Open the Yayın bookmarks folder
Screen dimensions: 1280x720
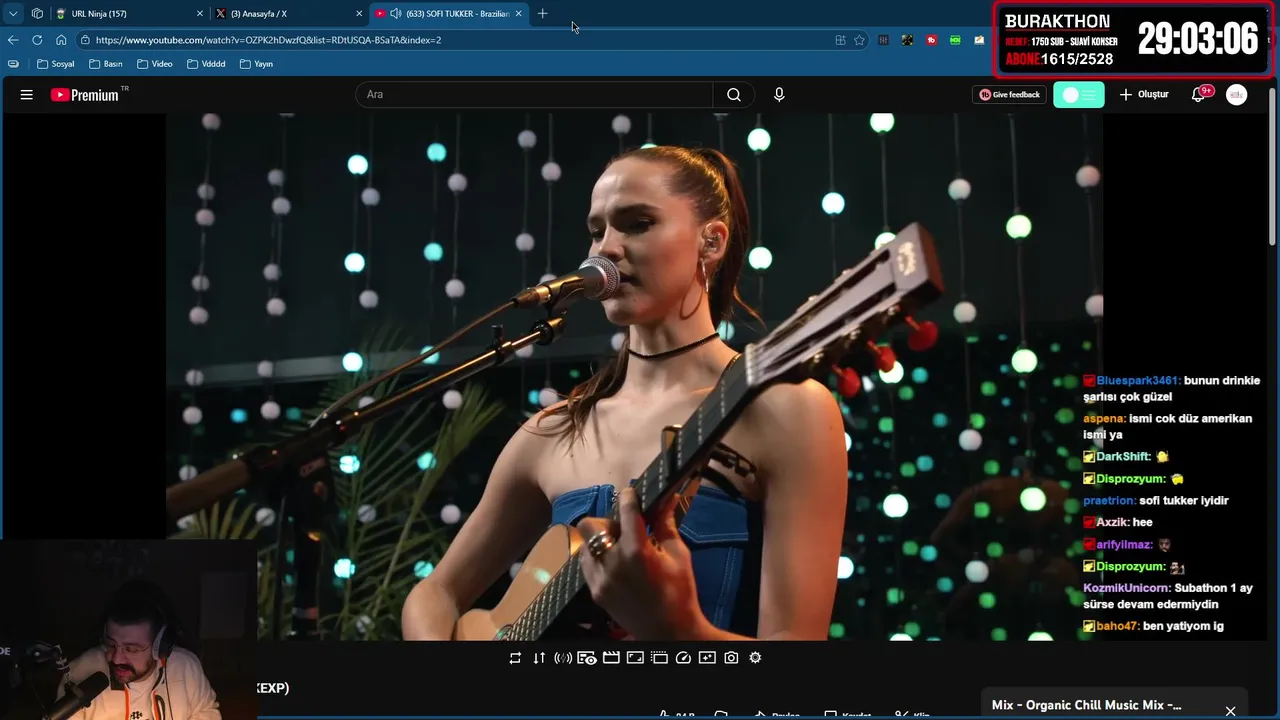click(x=257, y=64)
